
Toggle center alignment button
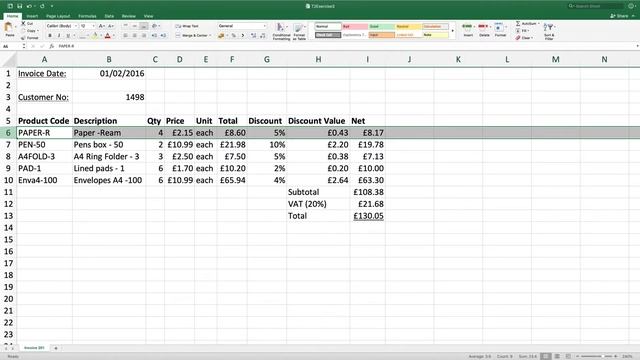click(x=134, y=36)
